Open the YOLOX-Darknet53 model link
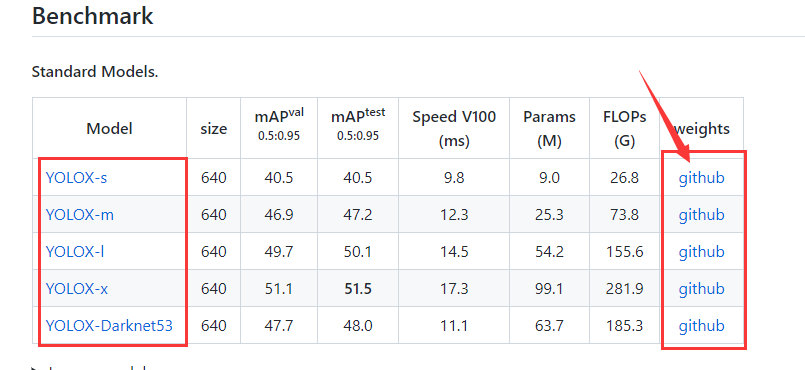Image resolution: width=805 pixels, height=370 pixels. 109,325
